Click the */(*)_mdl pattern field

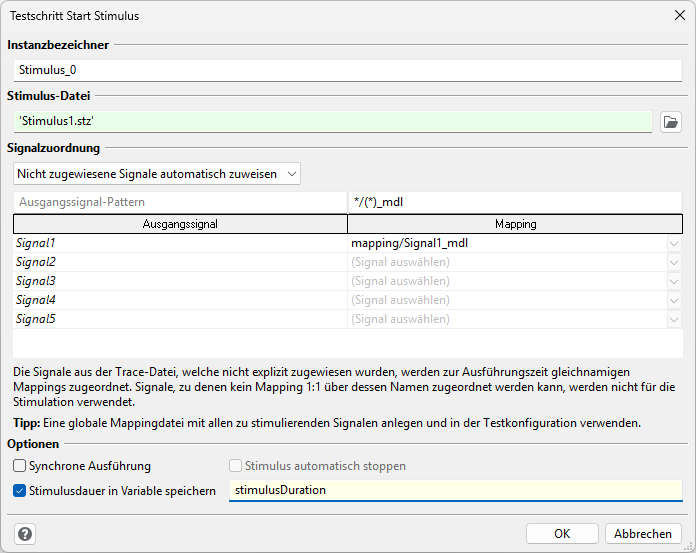click(515, 202)
